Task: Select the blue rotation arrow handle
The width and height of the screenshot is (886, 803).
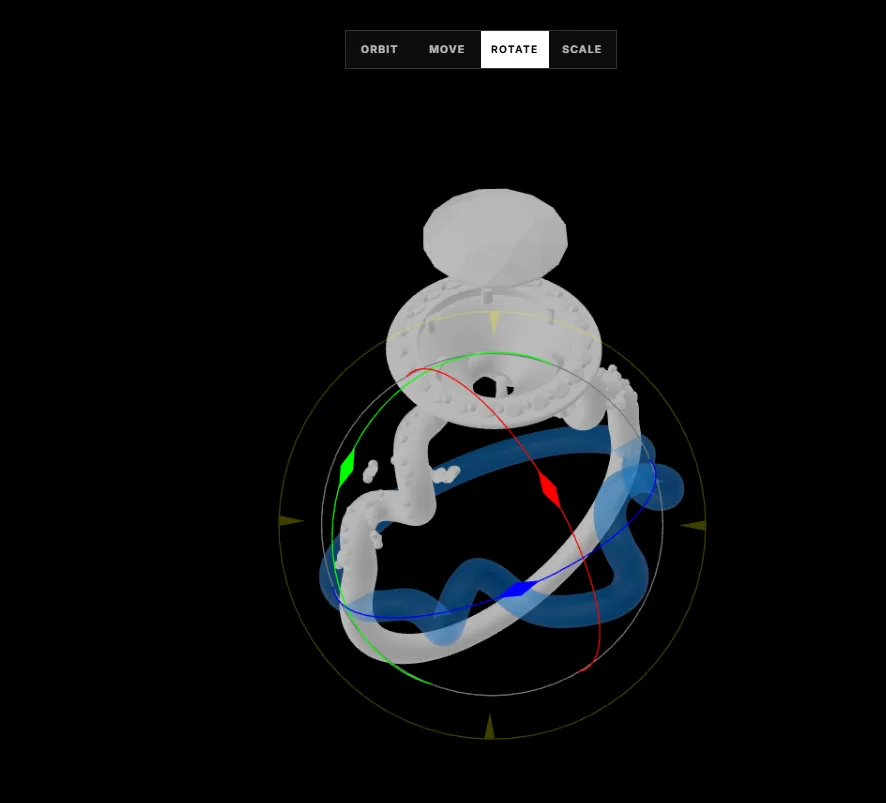Action: [x=516, y=590]
